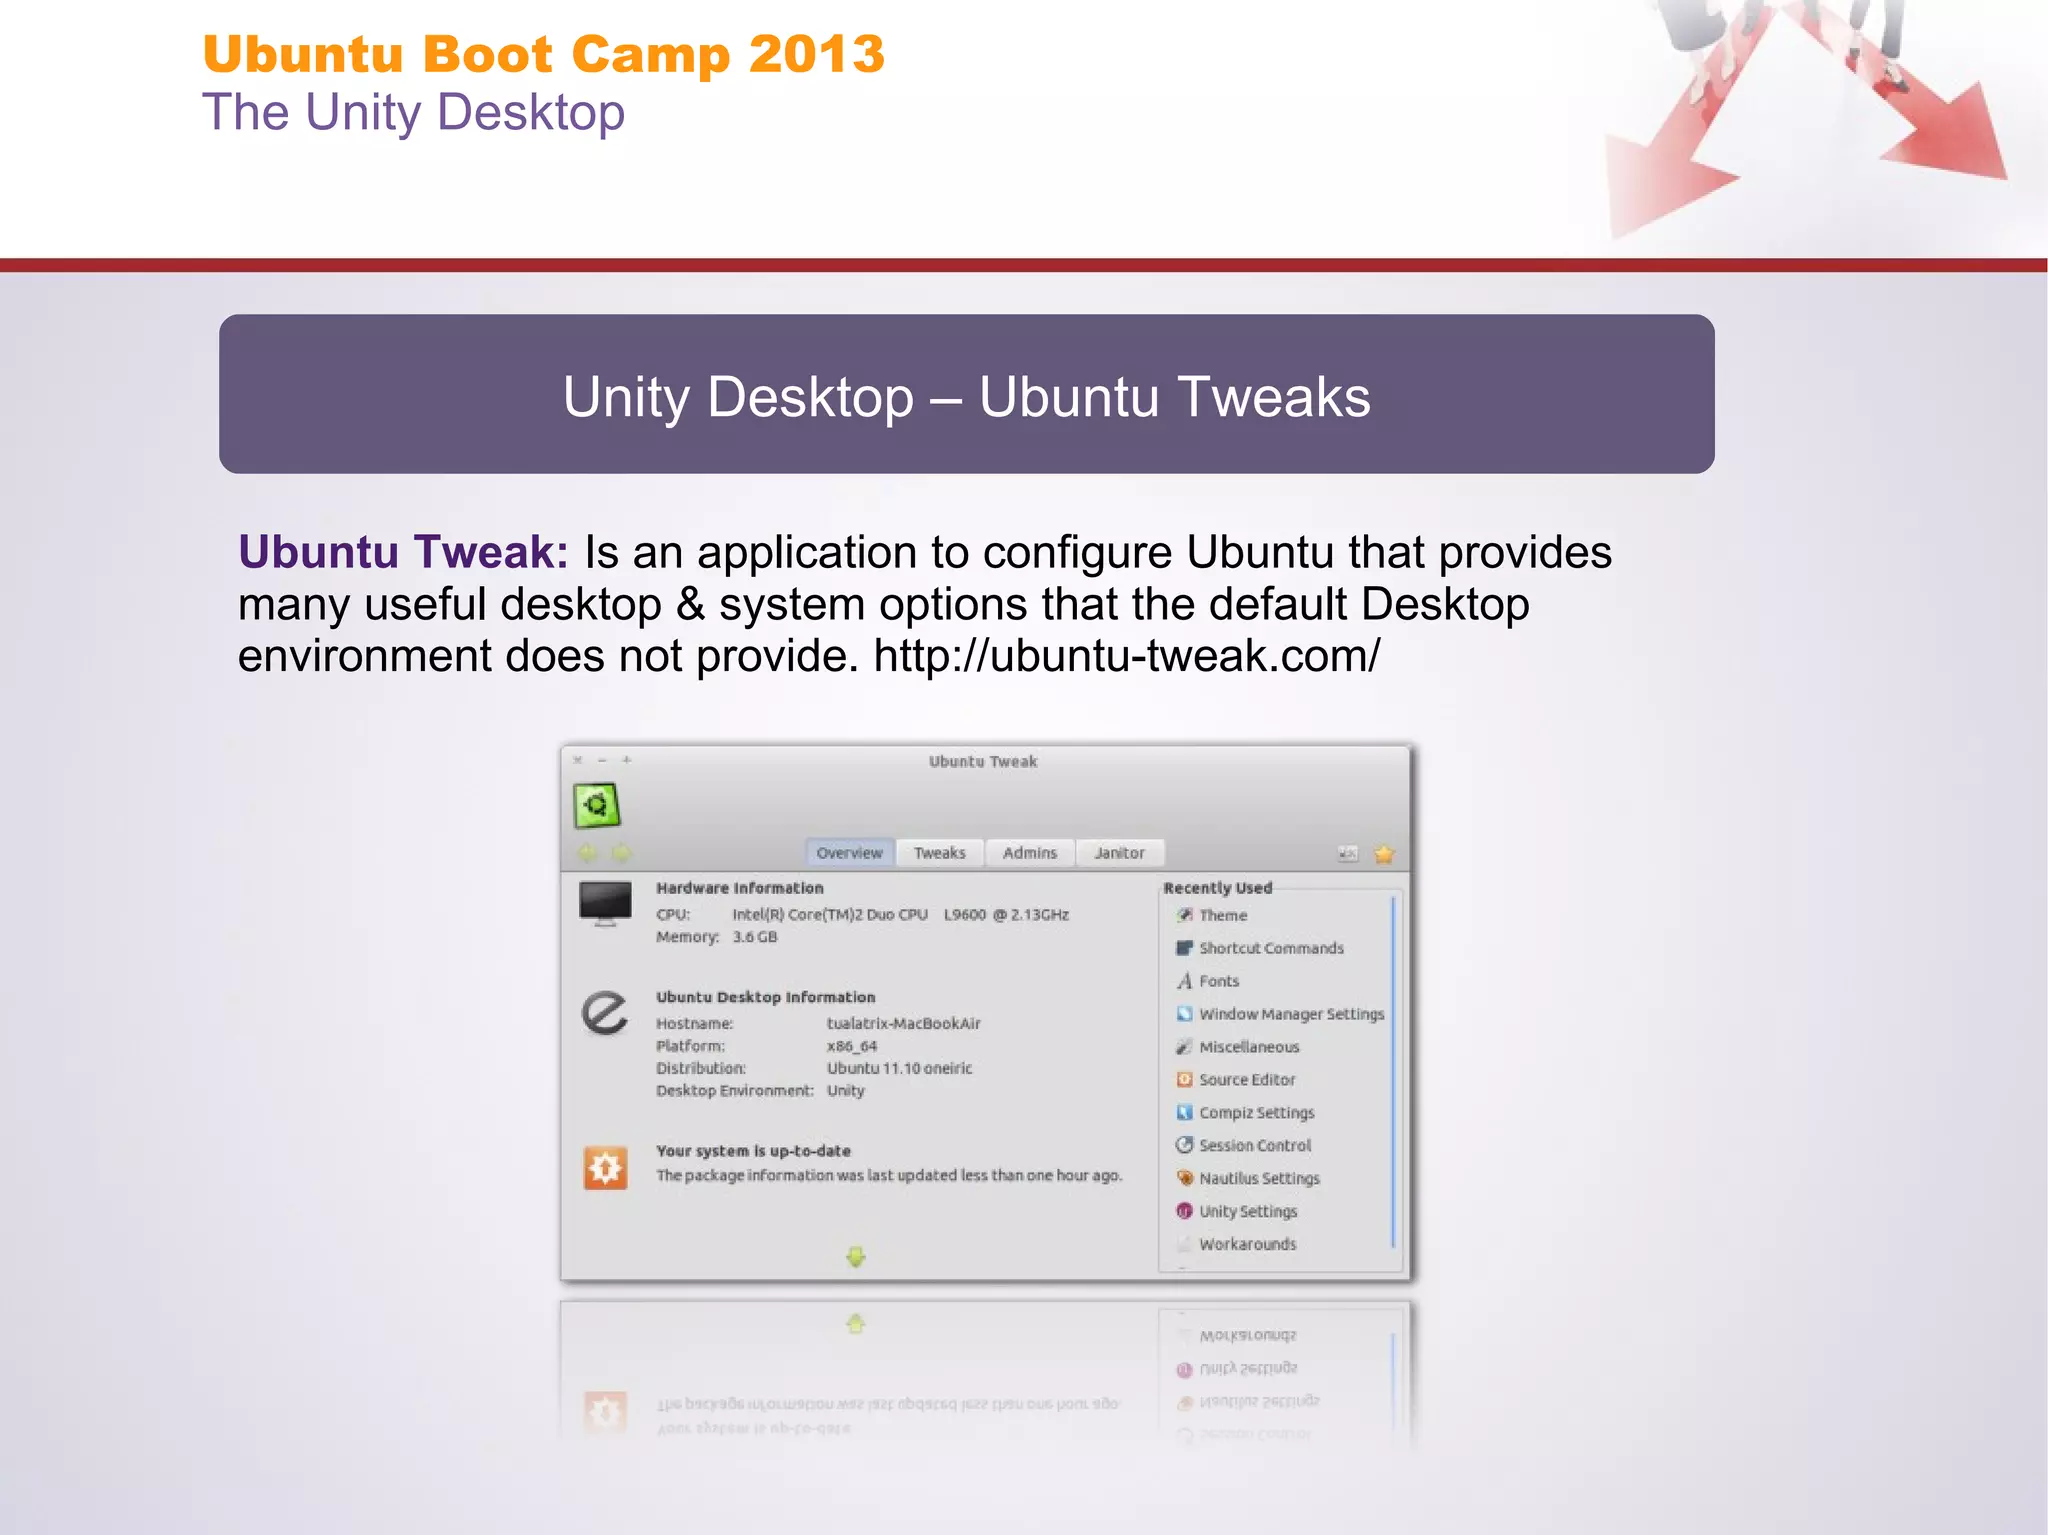
Task: Click the Ubuntu desktop 'e' logo icon
Action: 605,1013
